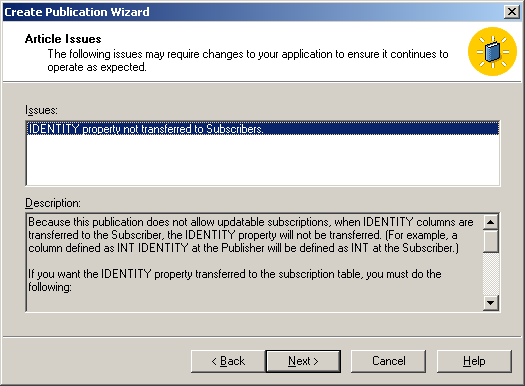Close the Create Publication Wizard window
Image resolution: width=525 pixels, height=386 pixels.
click(x=512, y=12)
